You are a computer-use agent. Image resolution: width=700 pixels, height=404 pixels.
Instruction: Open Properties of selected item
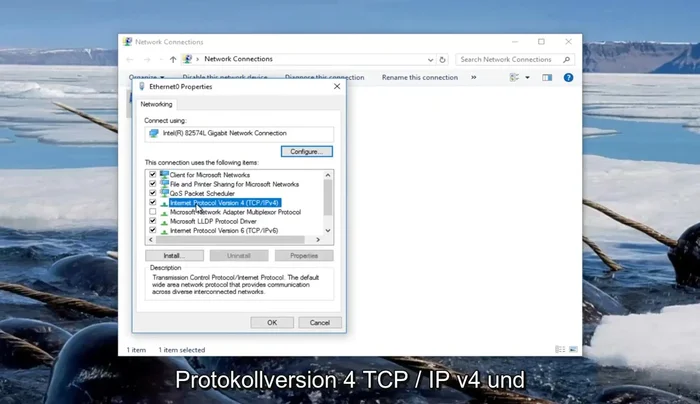tap(304, 256)
